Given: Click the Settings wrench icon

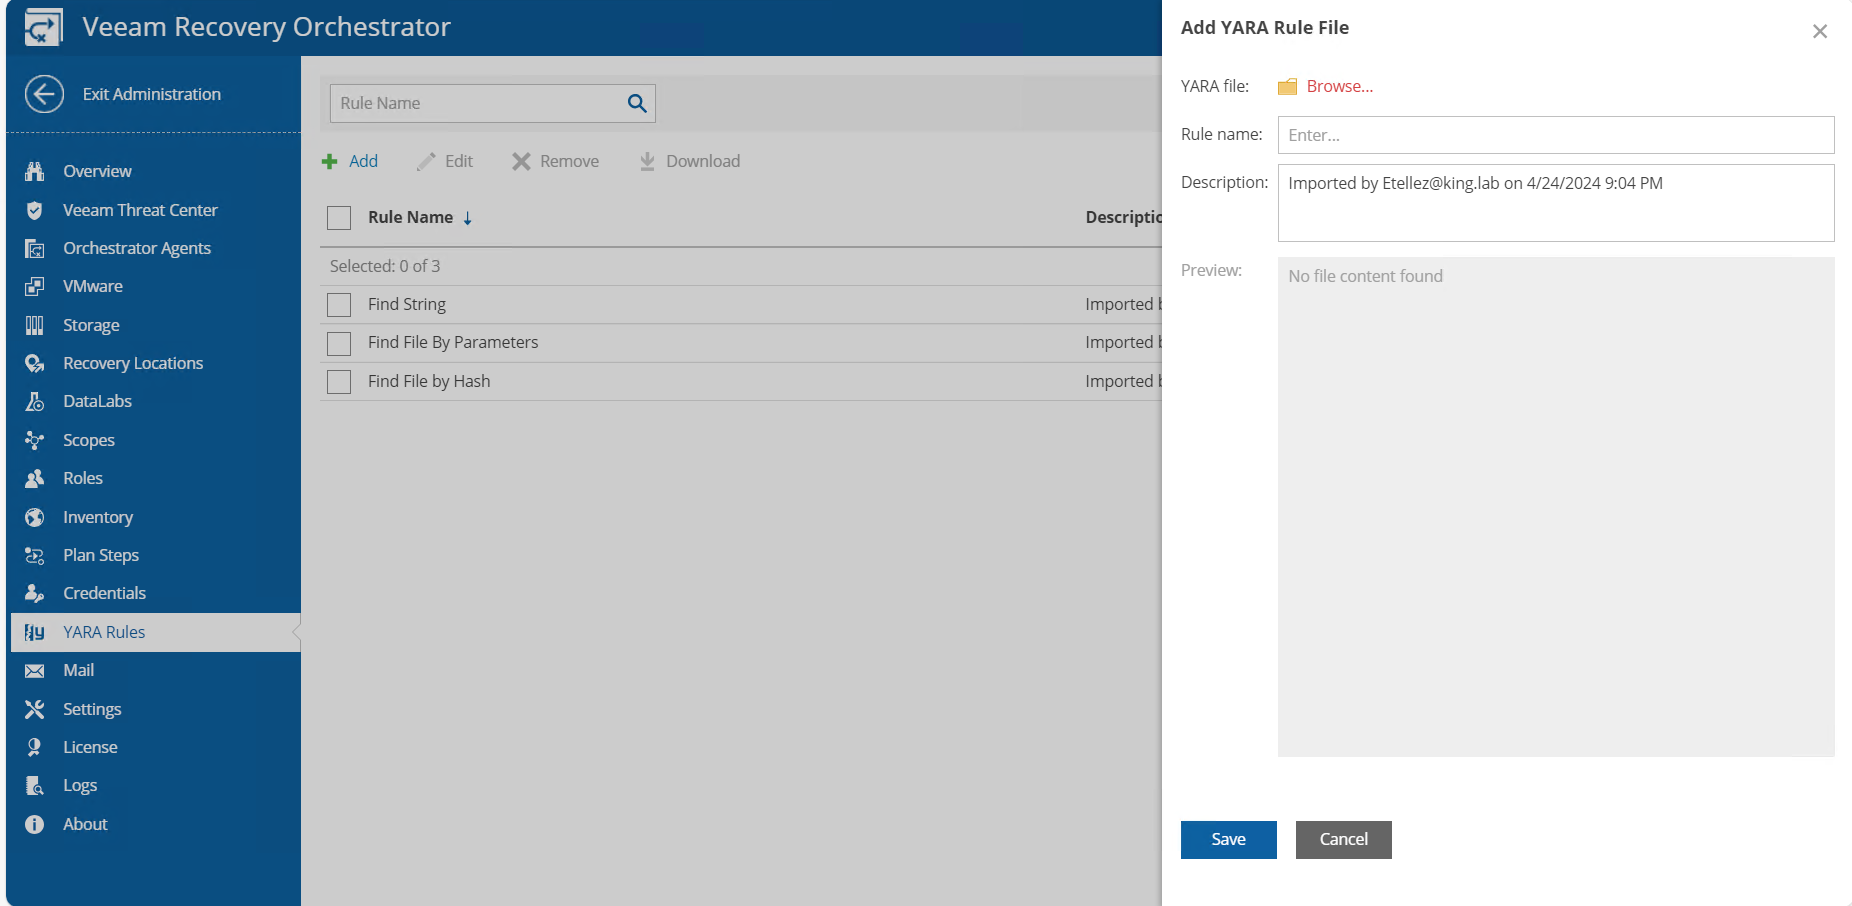Looking at the screenshot, I should click(x=35, y=709).
